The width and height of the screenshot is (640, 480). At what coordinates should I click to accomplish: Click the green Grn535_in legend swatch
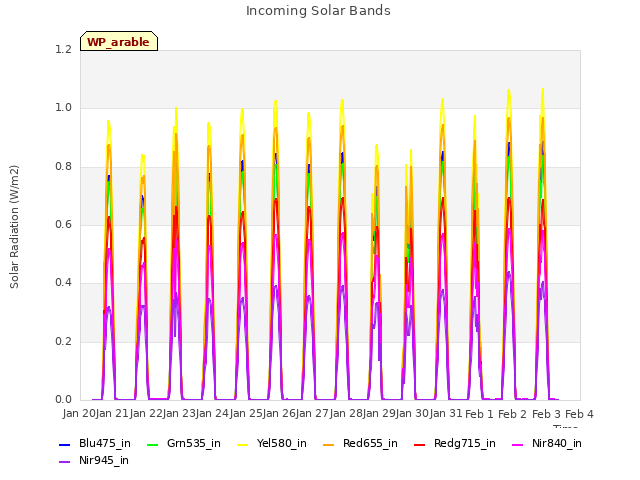click(x=152, y=444)
